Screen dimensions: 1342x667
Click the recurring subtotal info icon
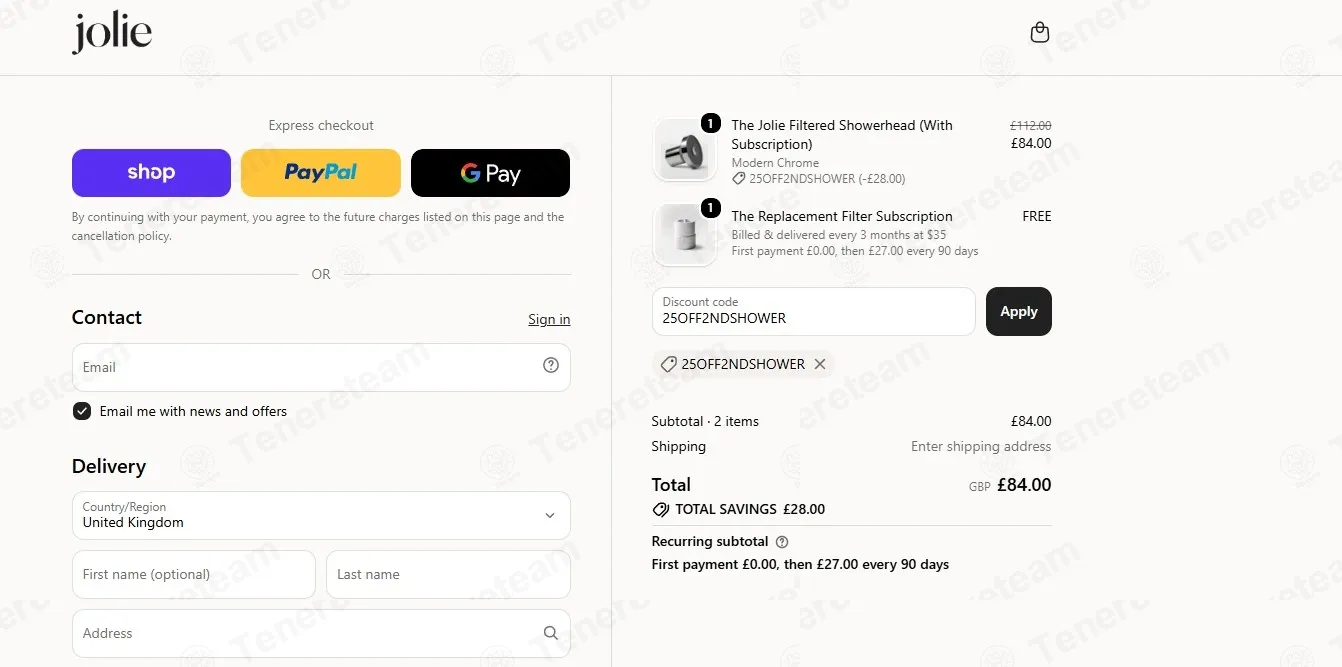click(x=782, y=542)
